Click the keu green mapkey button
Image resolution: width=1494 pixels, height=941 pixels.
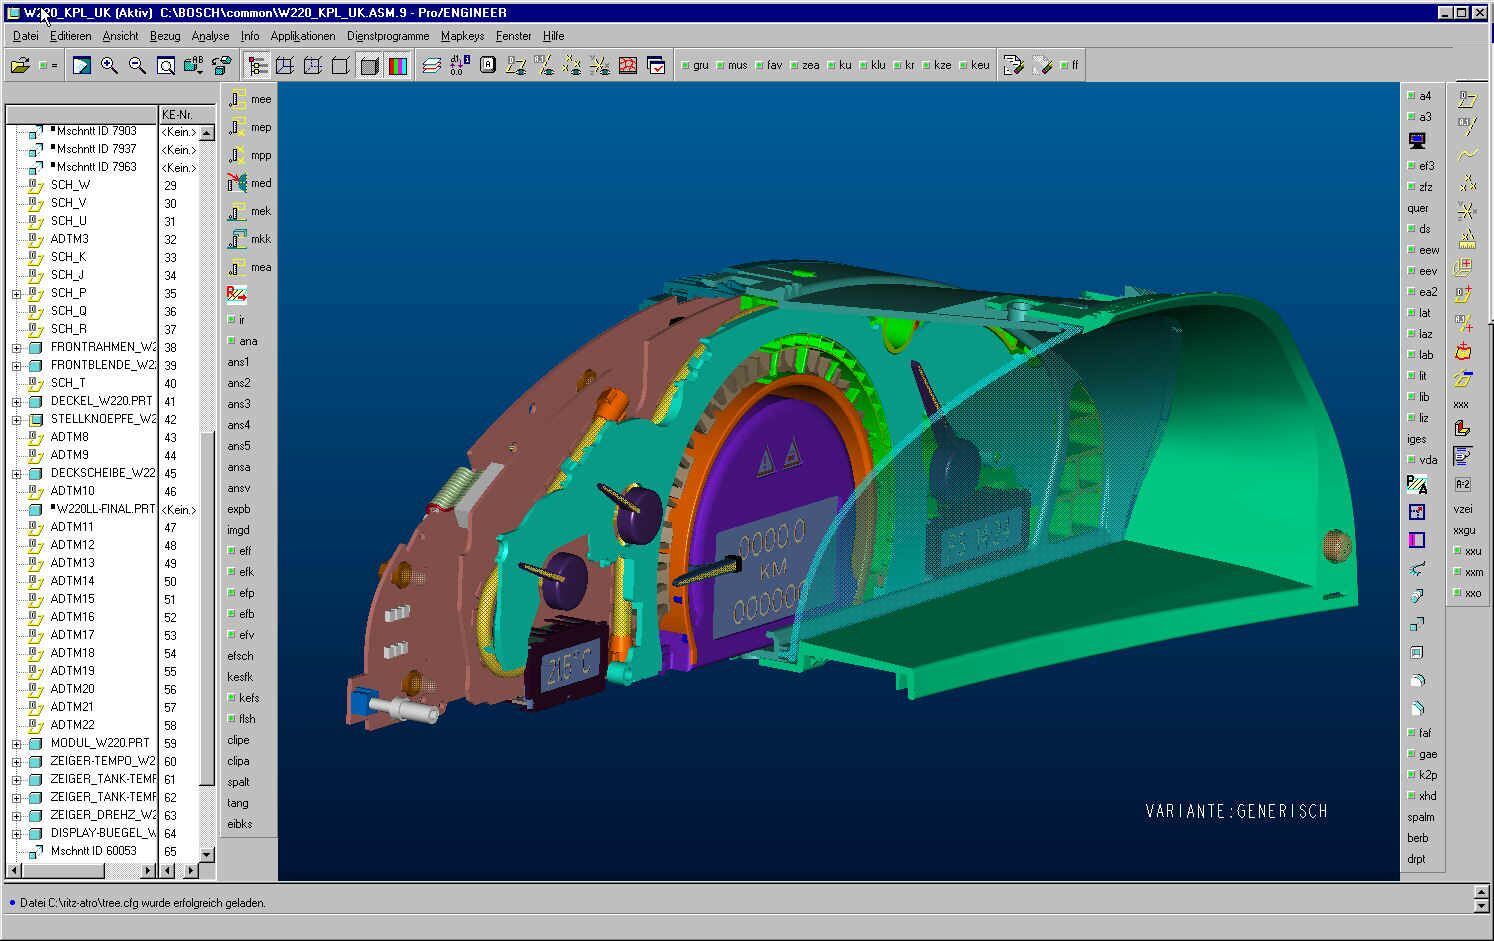tap(974, 66)
